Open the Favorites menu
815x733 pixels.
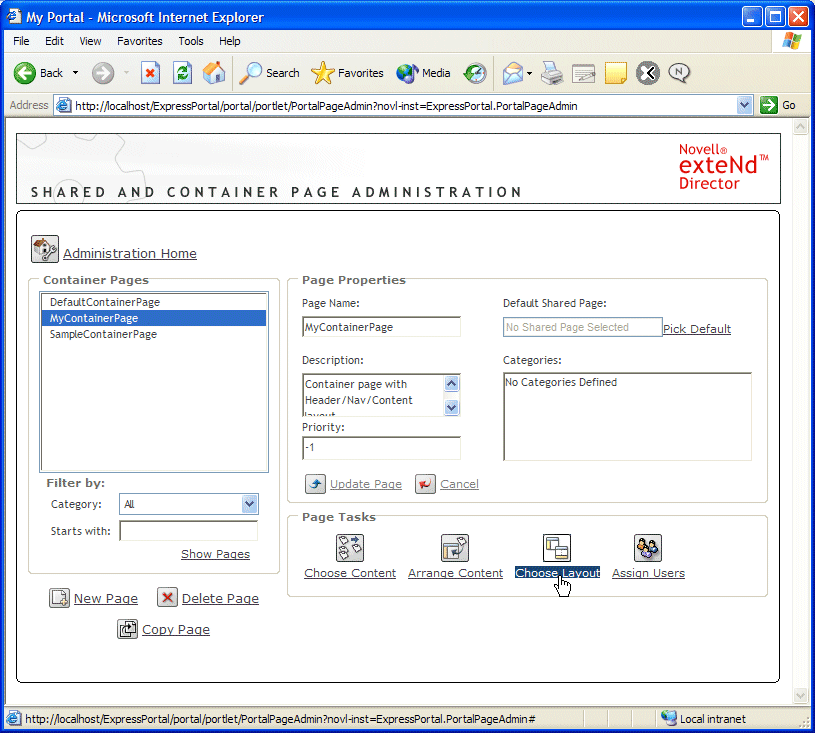pyautogui.click(x=139, y=41)
